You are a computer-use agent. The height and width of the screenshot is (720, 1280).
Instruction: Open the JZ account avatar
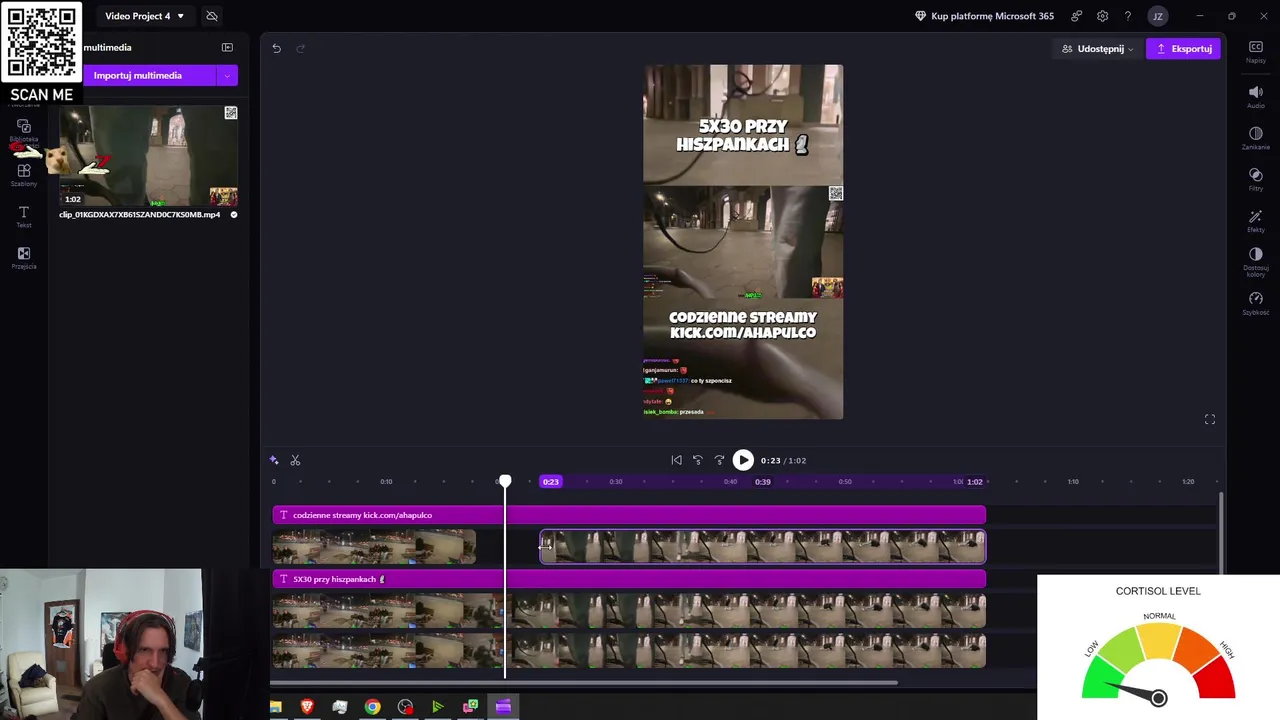[x=1157, y=16]
